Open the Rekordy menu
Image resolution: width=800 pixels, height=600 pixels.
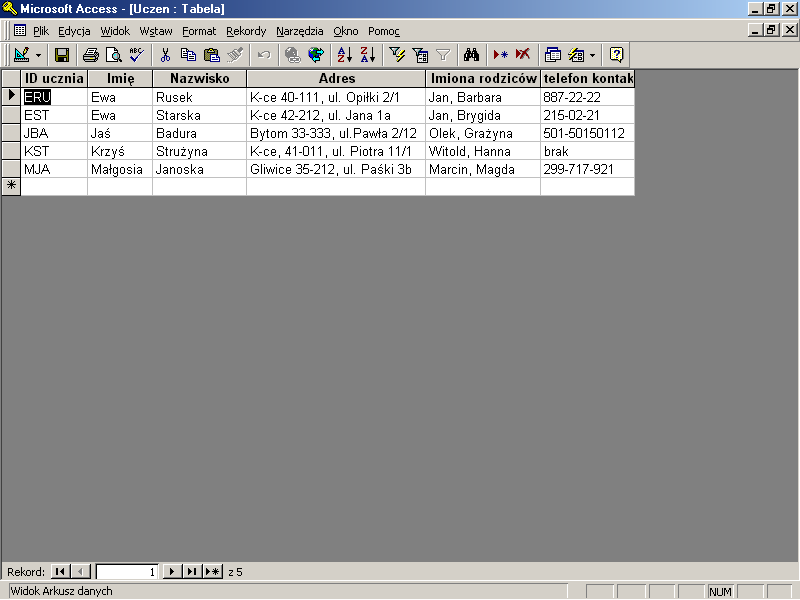pos(246,31)
